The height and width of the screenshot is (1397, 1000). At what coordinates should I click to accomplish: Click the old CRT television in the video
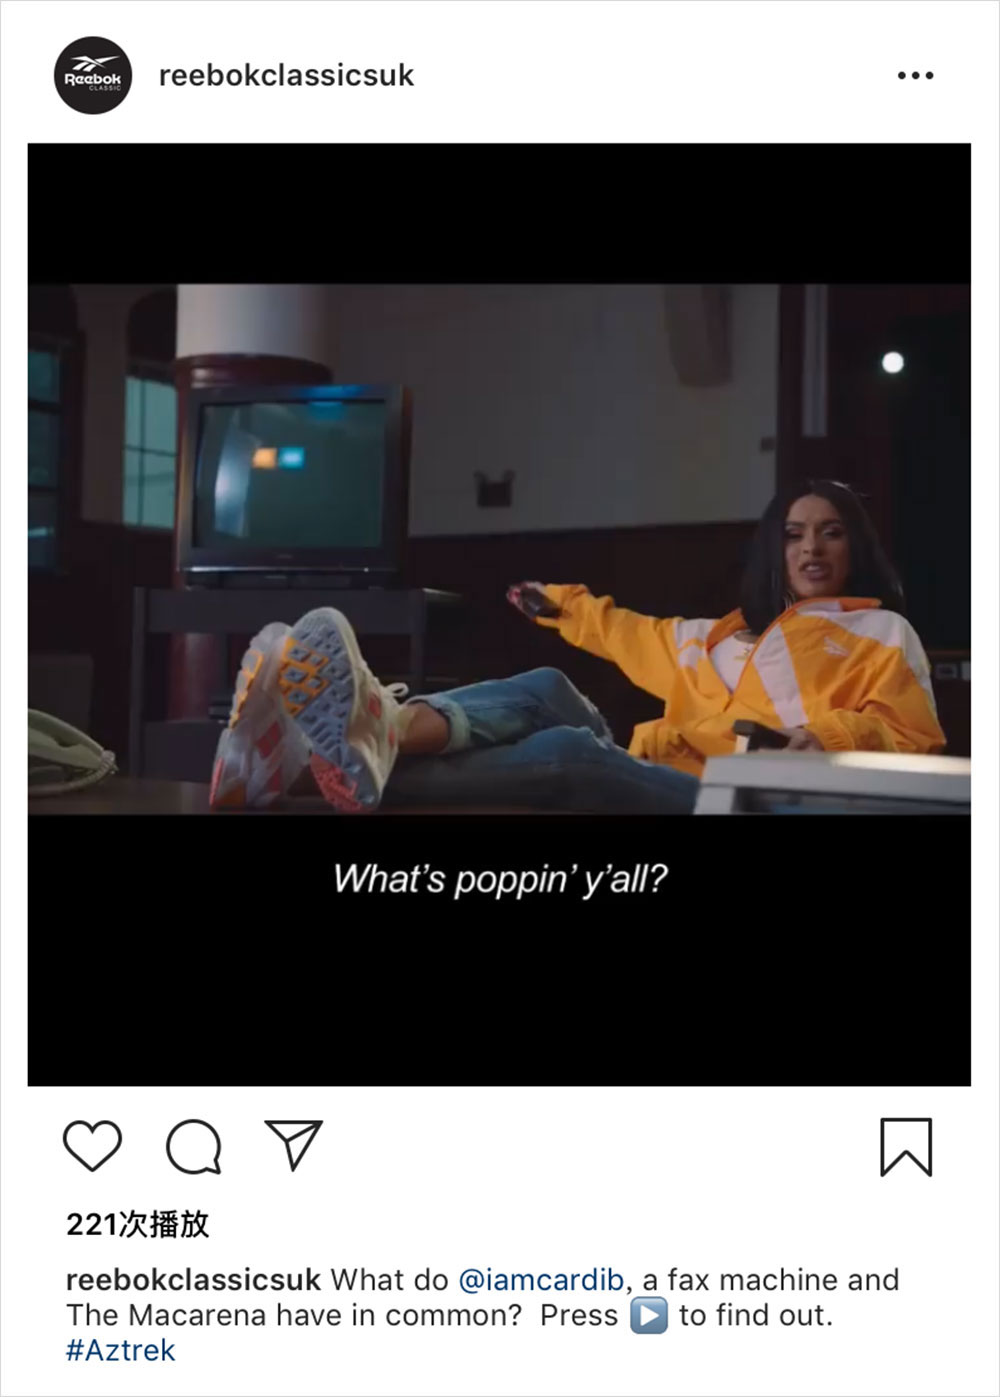pyautogui.click(x=291, y=485)
